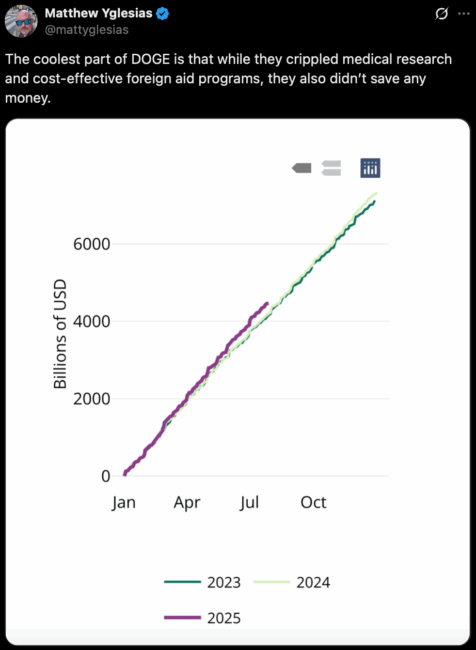Click the closest-data-on-hover chart icon
Image resolution: width=476 pixels, height=650 pixels.
pos(302,168)
